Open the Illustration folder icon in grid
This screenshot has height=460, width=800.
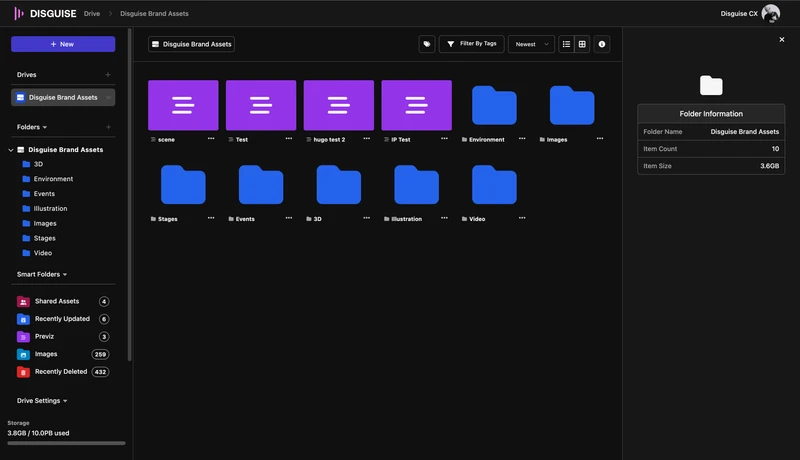click(x=416, y=185)
